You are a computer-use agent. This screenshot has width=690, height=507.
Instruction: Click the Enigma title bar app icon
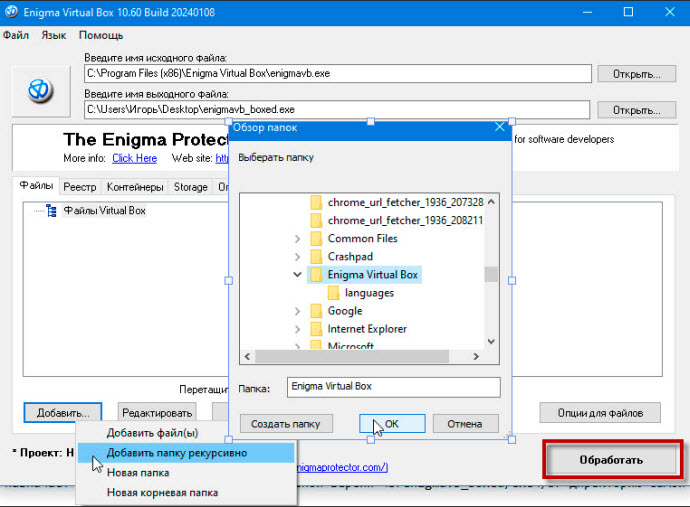[x=11, y=12]
